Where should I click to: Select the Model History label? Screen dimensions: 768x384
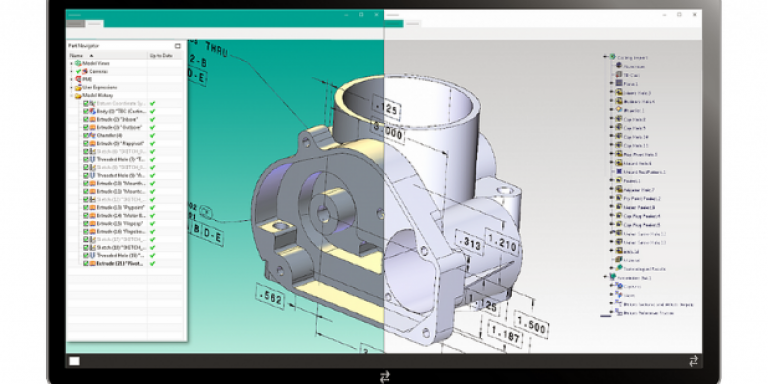pyautogui.click(x=97, y=96)
